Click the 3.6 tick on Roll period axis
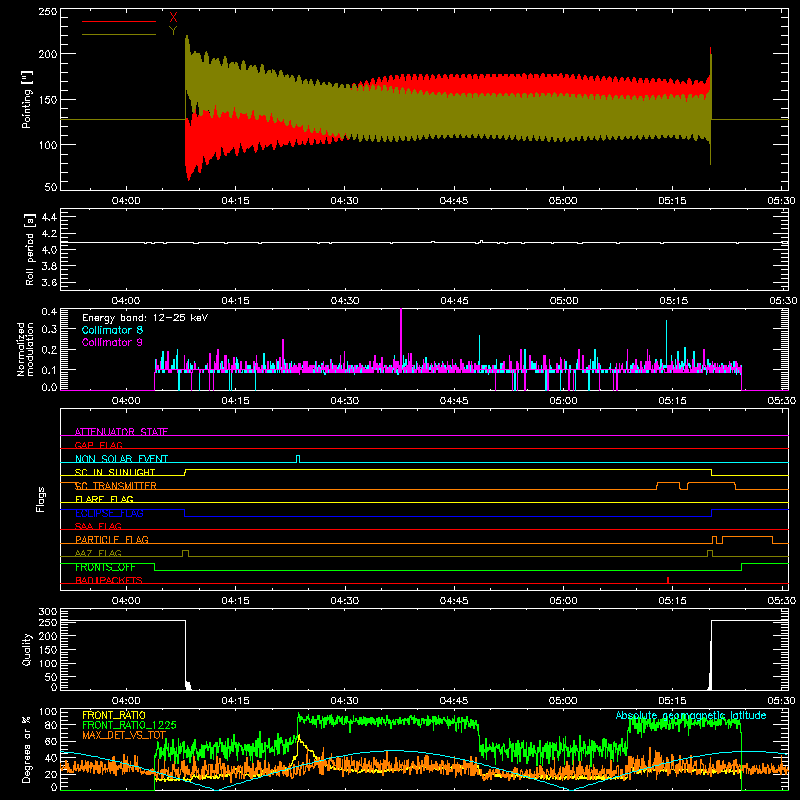 [49, 282]
